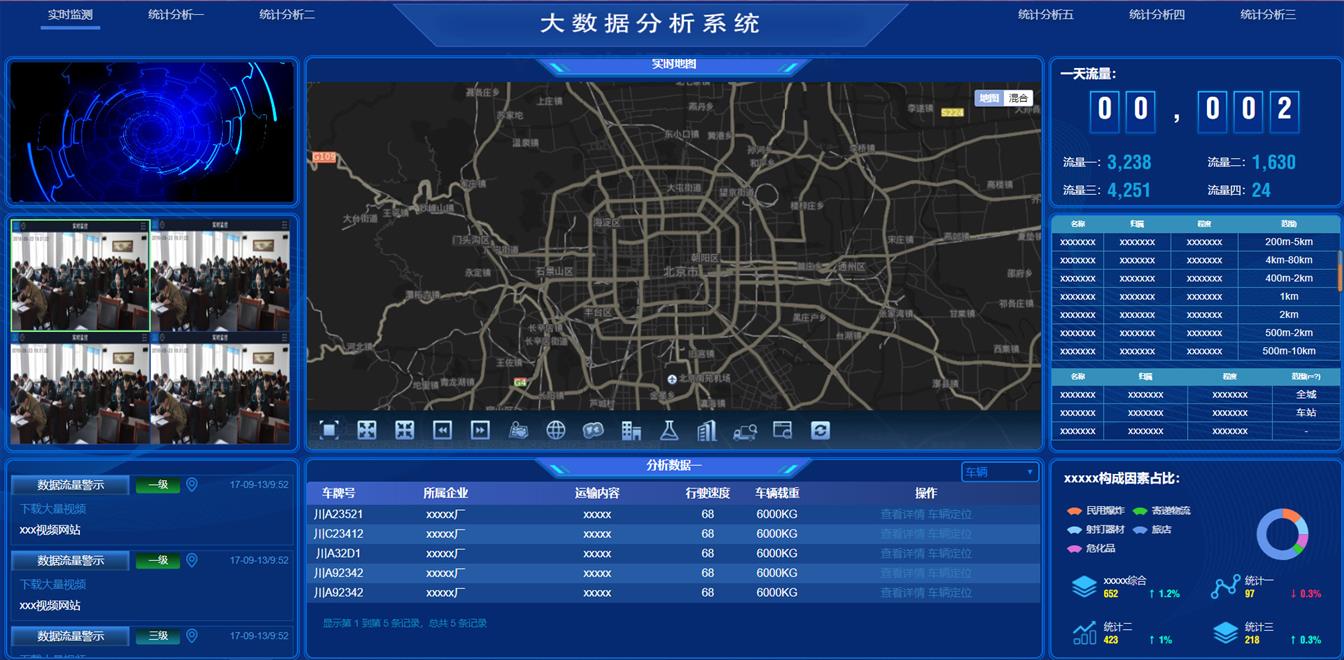Viewport: 1344px width, 660px height.
Task: Click the green G4 road marker on map
Action: click(x=520, y=382)
